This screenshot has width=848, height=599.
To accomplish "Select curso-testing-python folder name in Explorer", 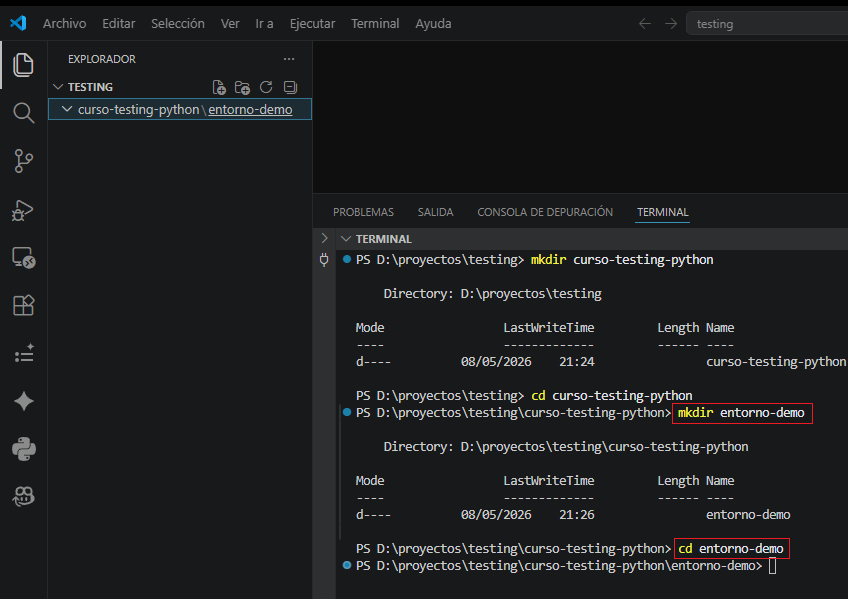I will 138,110.
